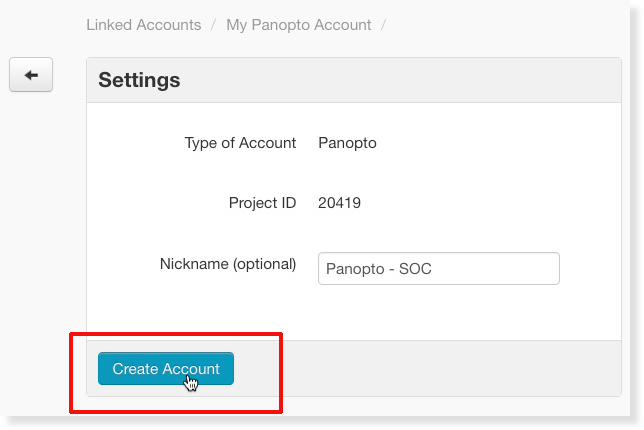The image size is (644, 430).
Task: Click the slash separator after Linked Accounts
Action: coord(214,25)
